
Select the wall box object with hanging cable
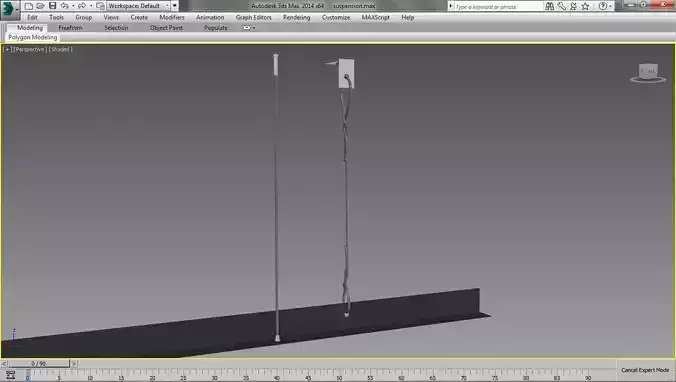click(346, 73)
